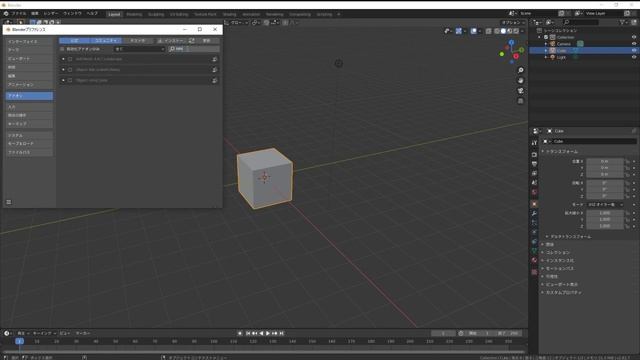640x360 pixels.
Task: Open the Window menu
Action: tap(72, 13)
